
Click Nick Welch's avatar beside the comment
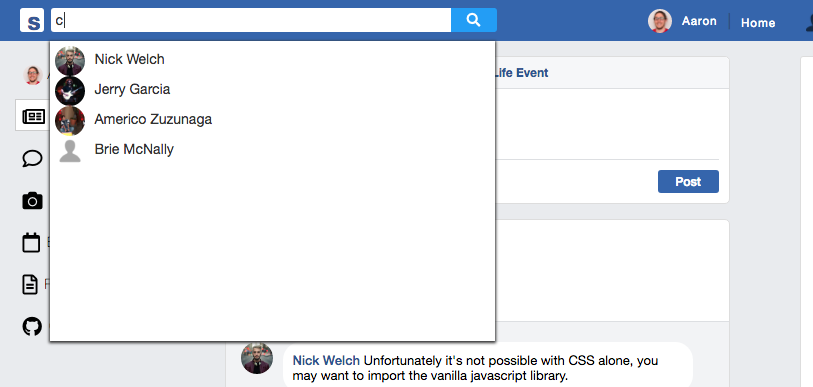(257, 358)
